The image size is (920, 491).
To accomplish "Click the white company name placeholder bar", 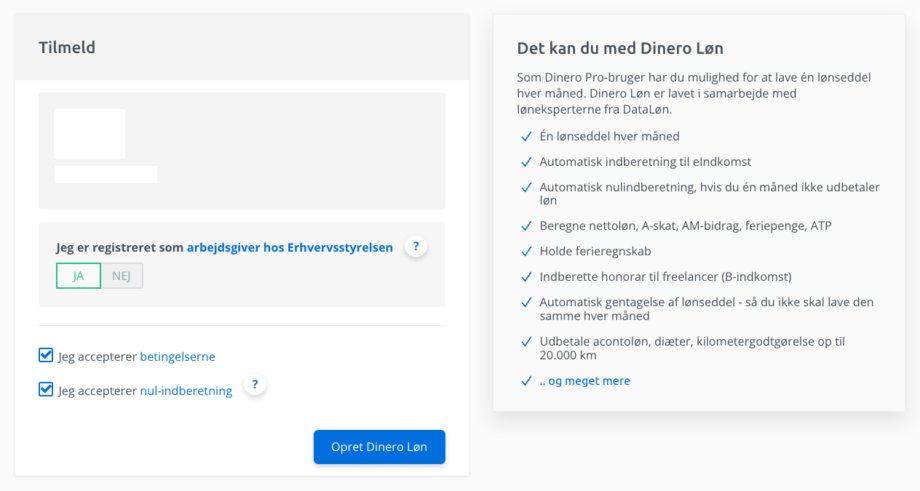I will point(106,175).
